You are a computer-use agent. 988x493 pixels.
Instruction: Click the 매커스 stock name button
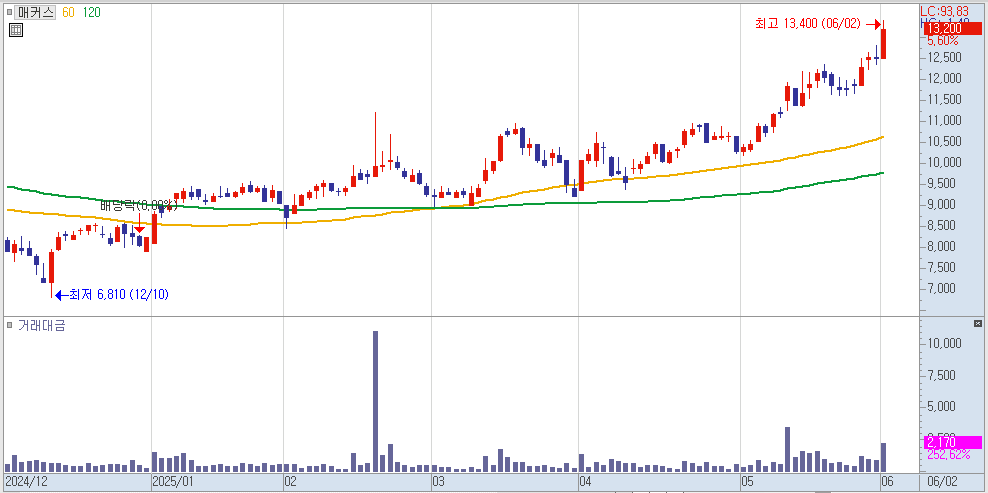click(x=35, y=13)
